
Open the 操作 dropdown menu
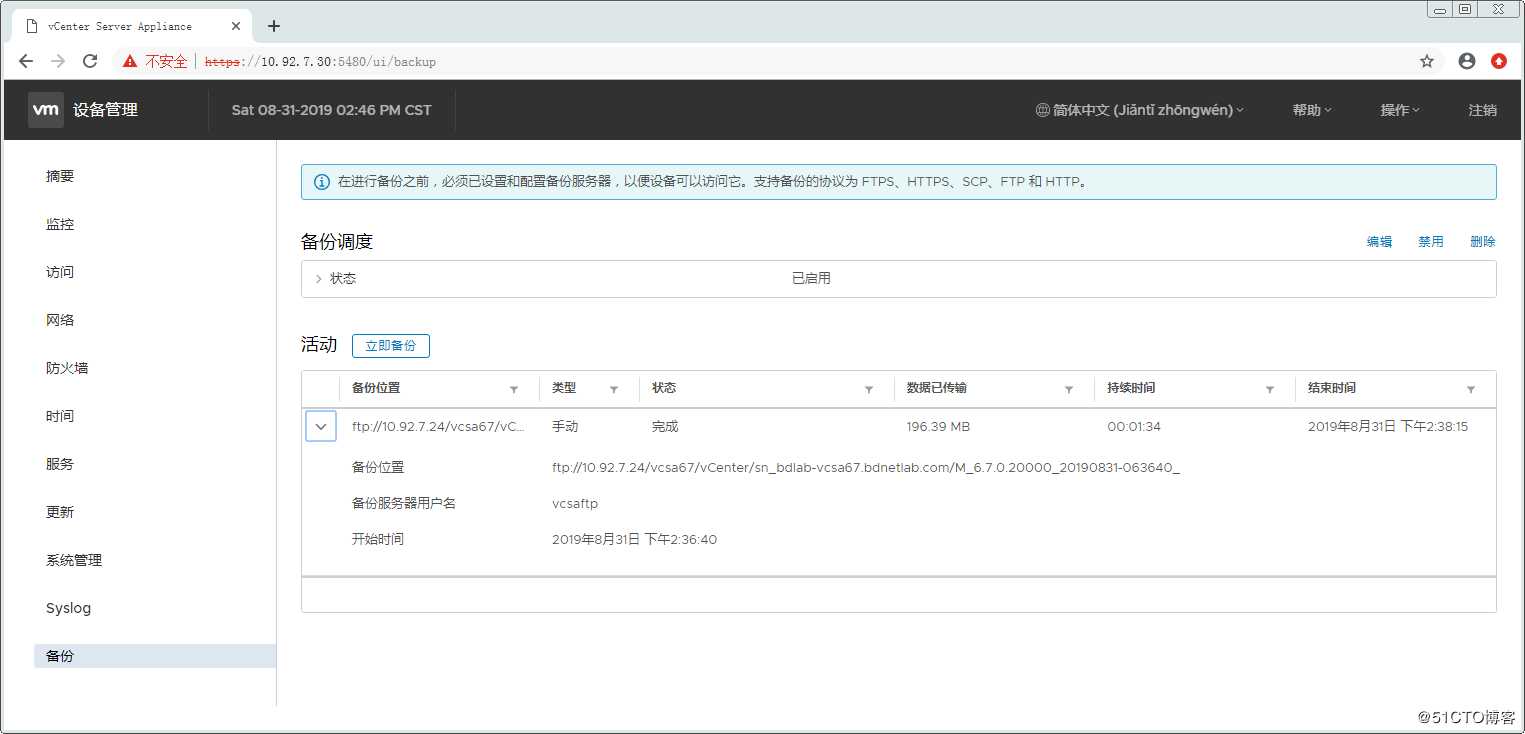click(1400, 110)
